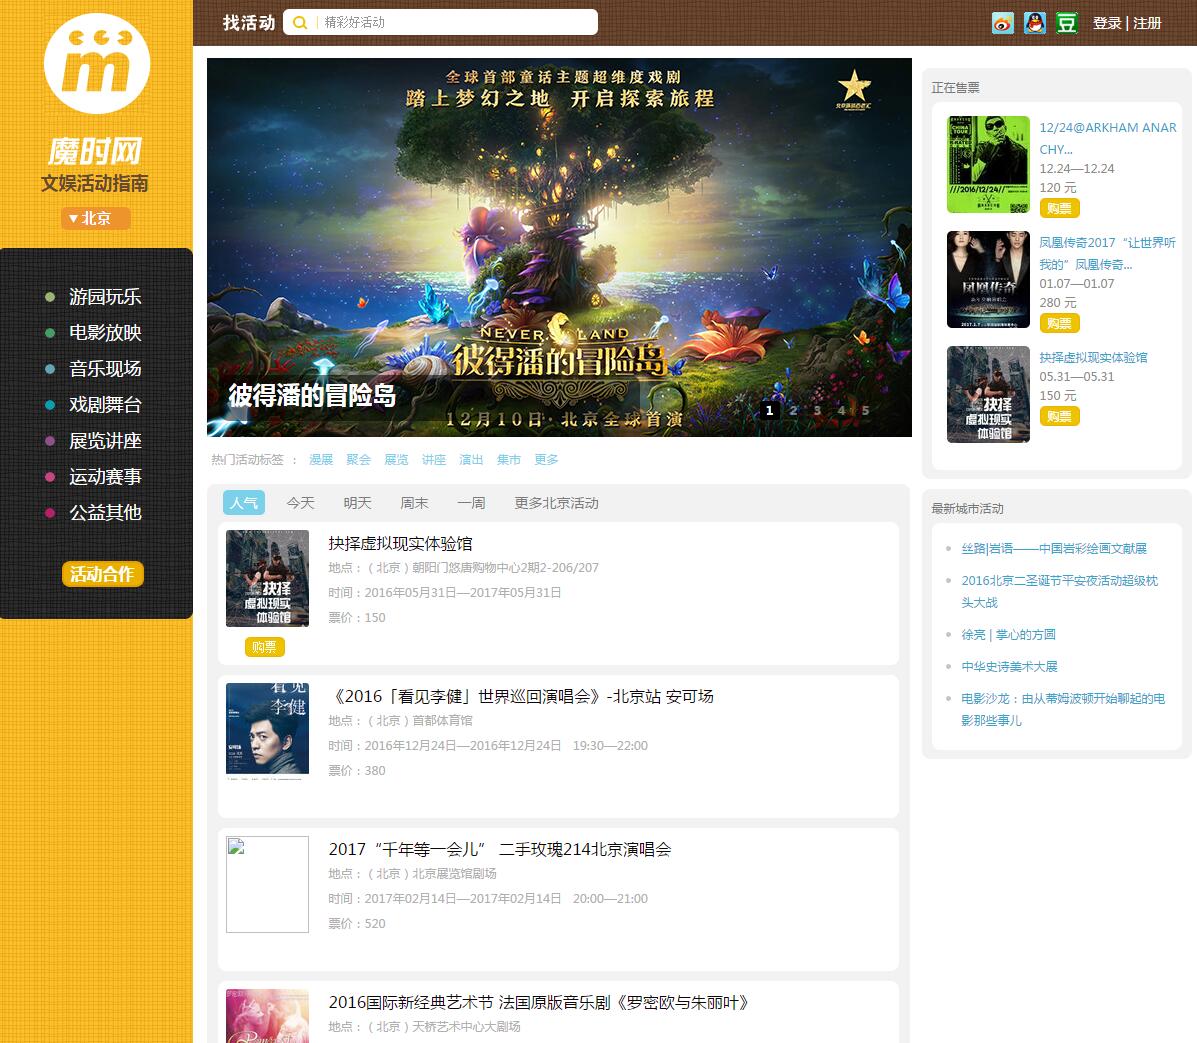Click the 魔时网 round logo

pos(97,63)
